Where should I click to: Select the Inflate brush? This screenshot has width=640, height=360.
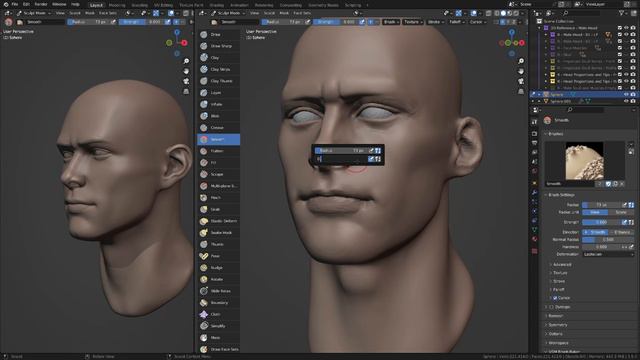click(x=218, y=104)
